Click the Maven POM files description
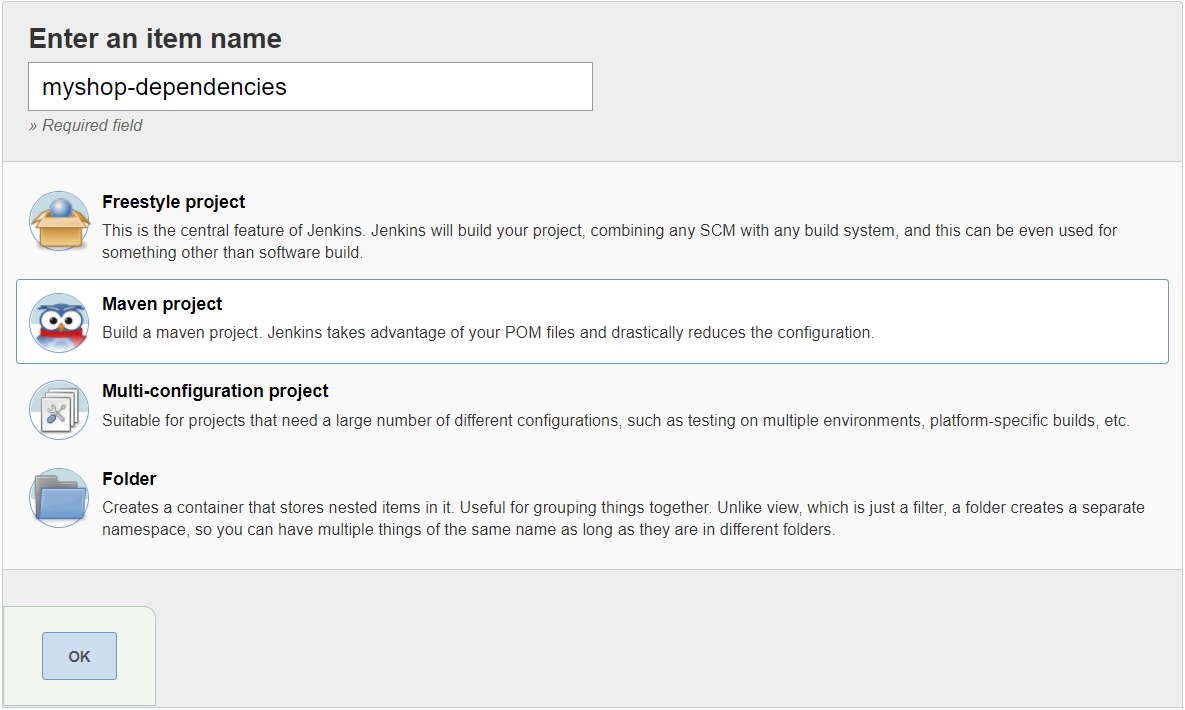The height and width of the screenshot is (710, 1185). [488, 332]
